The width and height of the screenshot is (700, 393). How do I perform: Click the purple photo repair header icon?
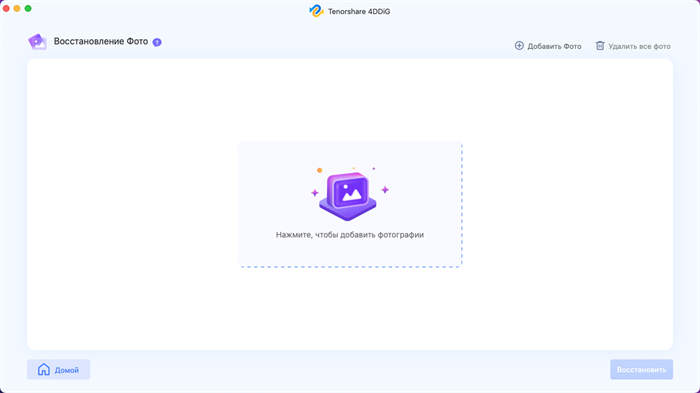tap(38, 42)
